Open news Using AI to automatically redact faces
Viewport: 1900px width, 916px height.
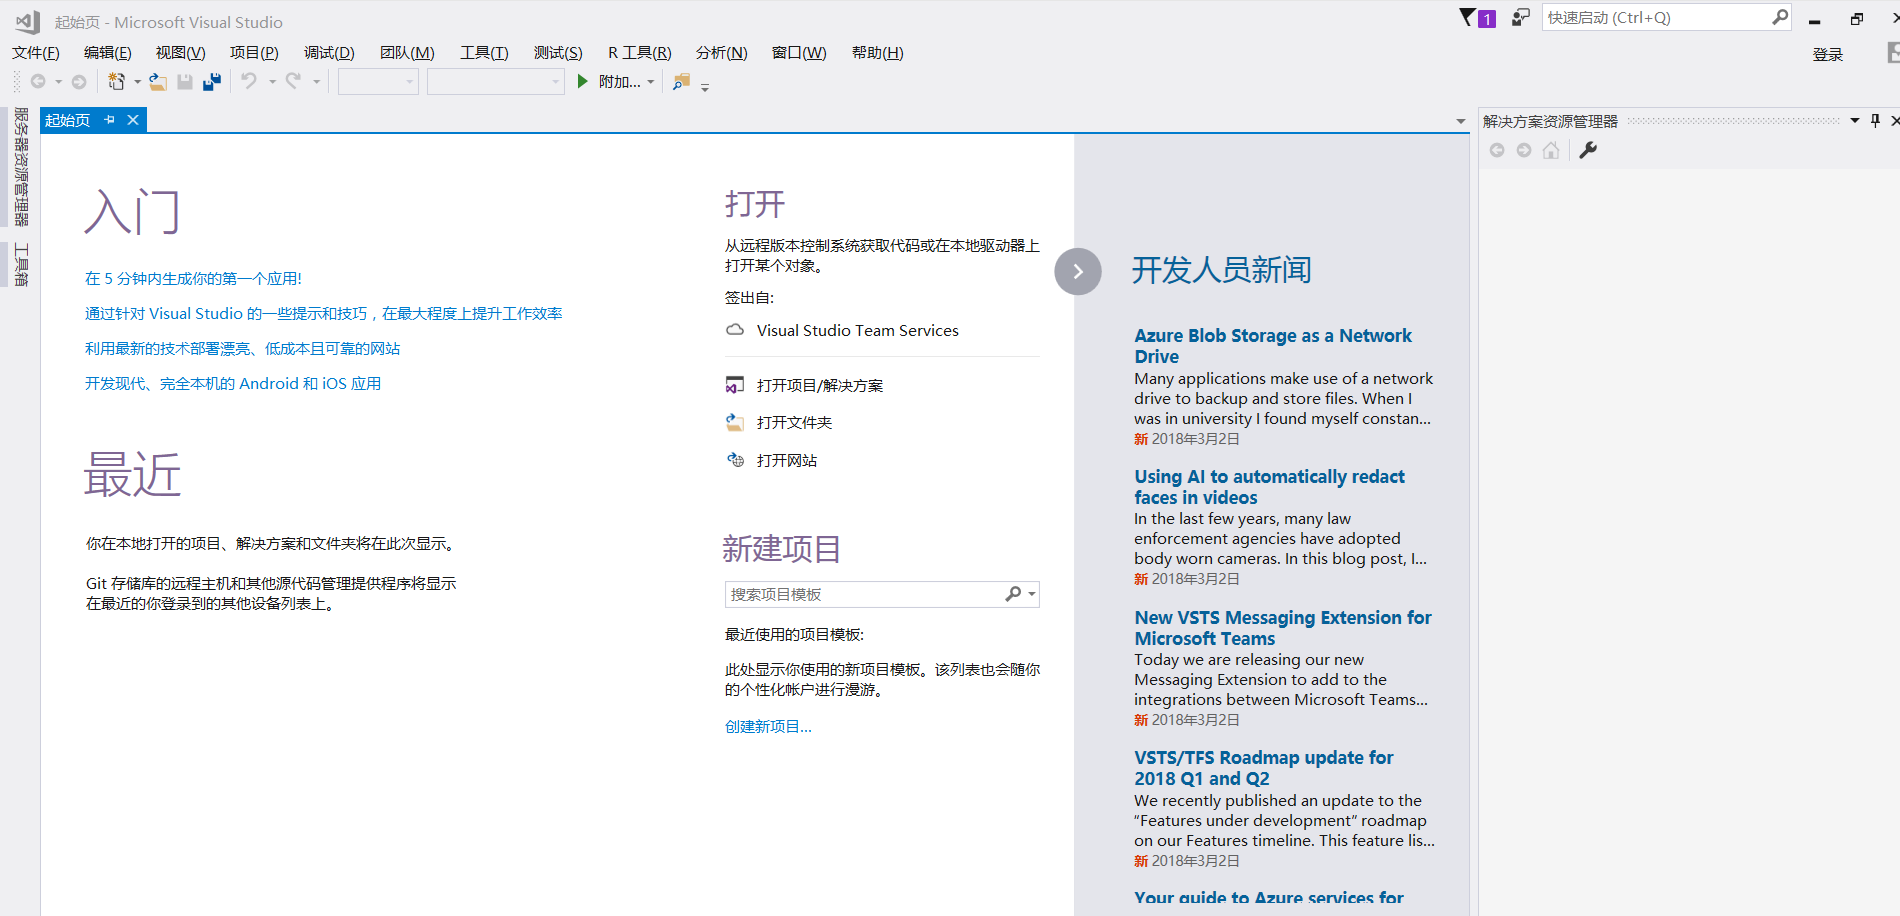point(1269,487)
